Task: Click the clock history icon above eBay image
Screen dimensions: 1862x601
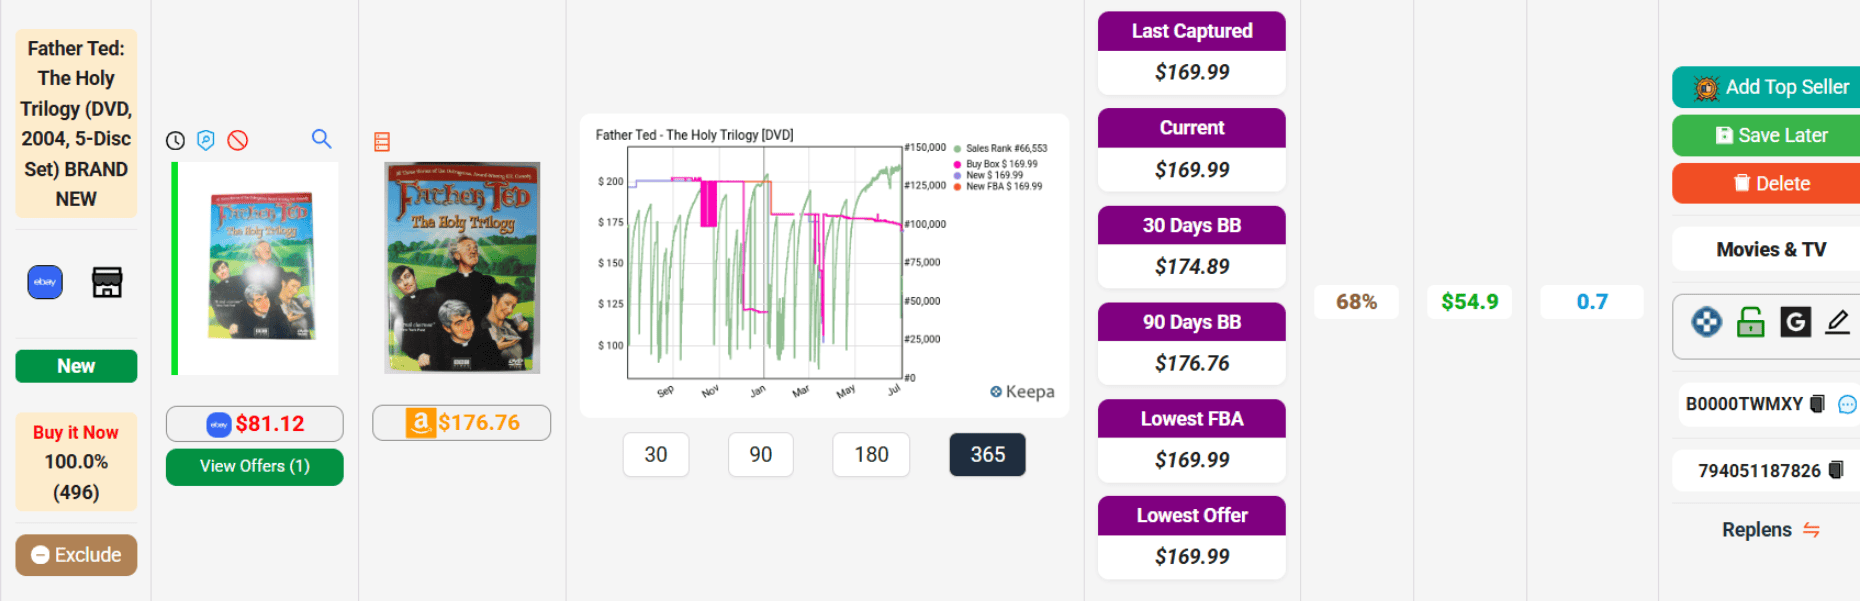Action: coord(175,141)
